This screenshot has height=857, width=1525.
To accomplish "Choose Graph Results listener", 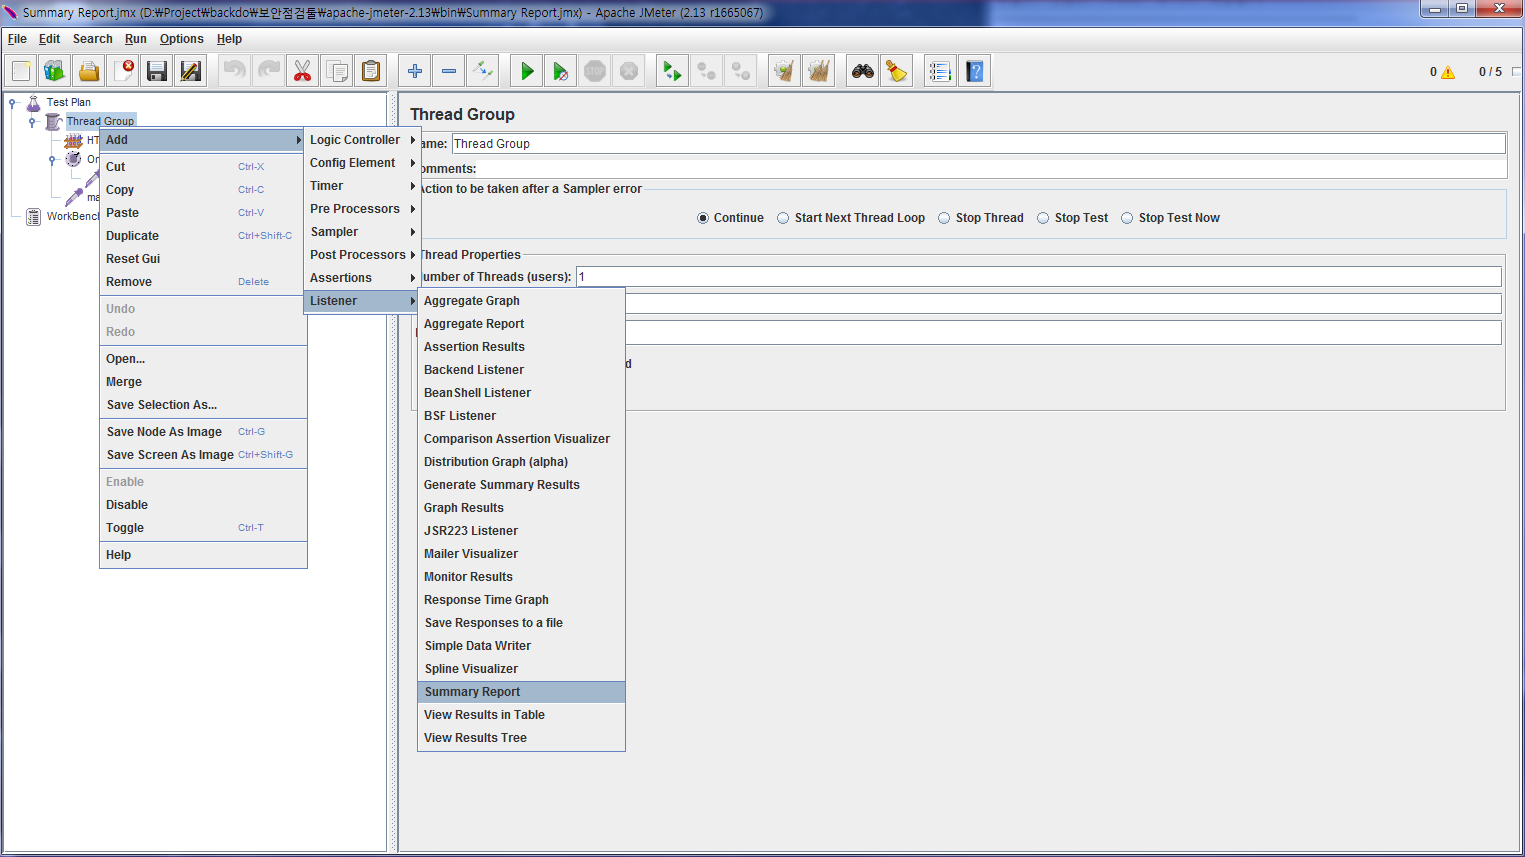I will coord(521,508).
